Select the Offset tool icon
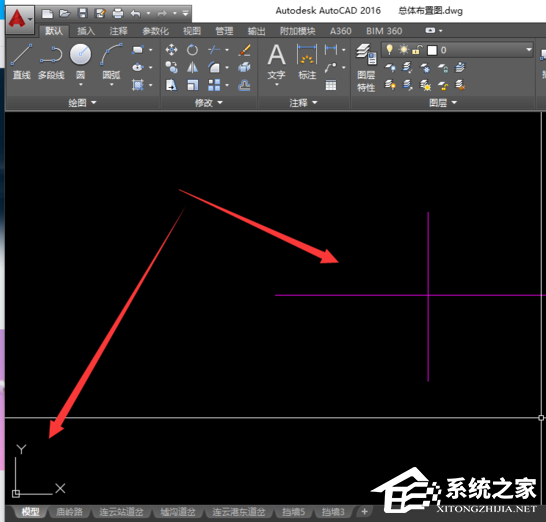546x522 pixels. pyautogui.click(x=245, y=85)
